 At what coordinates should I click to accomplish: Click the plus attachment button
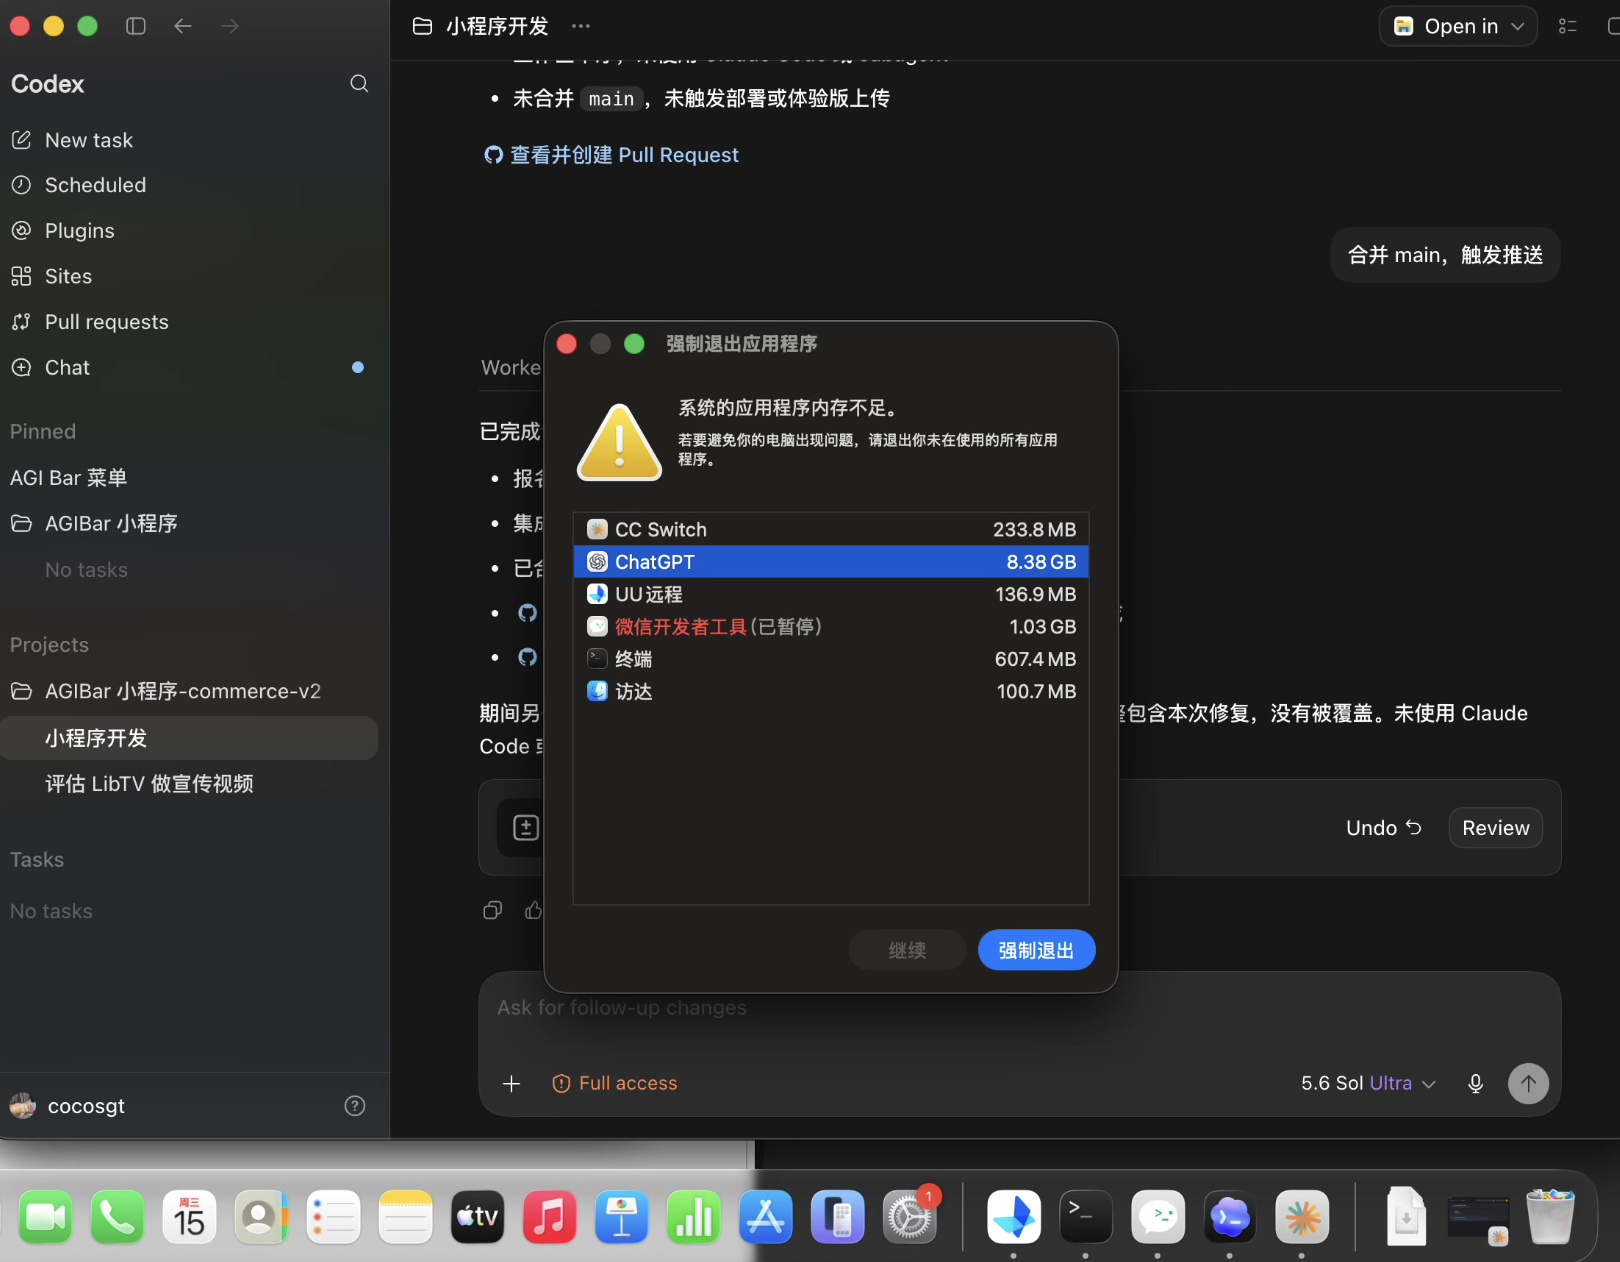(x=512, y=1084)
